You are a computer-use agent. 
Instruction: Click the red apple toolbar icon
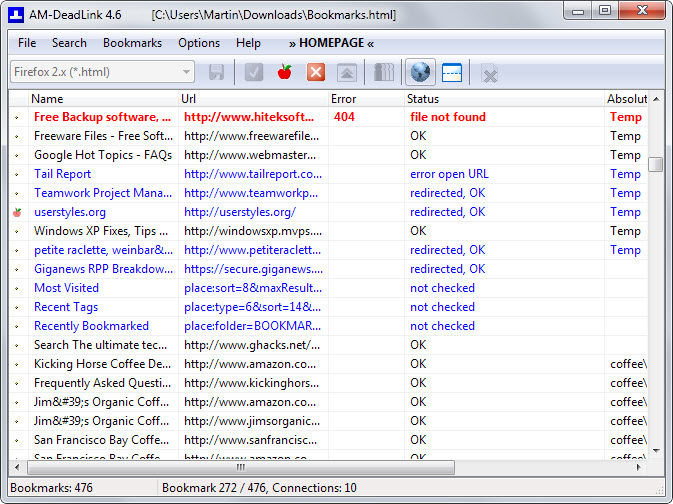click(285, 72)
